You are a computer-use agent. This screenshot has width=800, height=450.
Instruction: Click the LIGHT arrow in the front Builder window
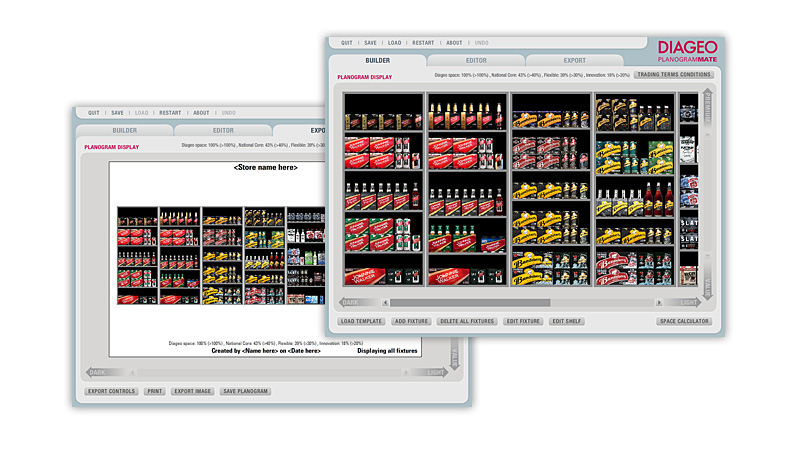click(x=688, y=302)
